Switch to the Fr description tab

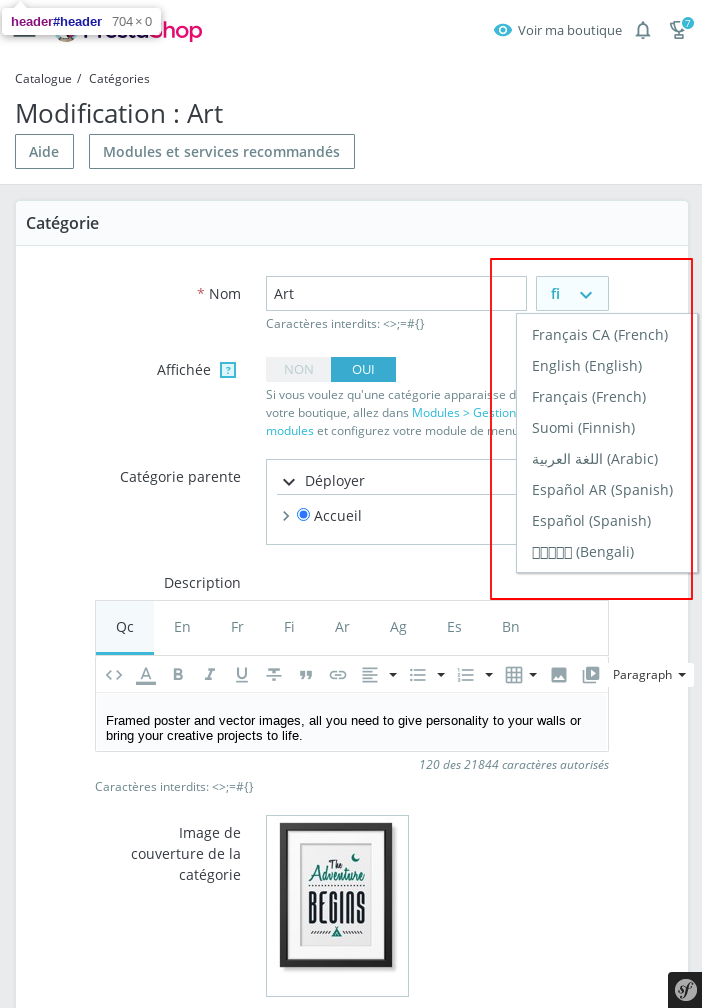(237, 627)
